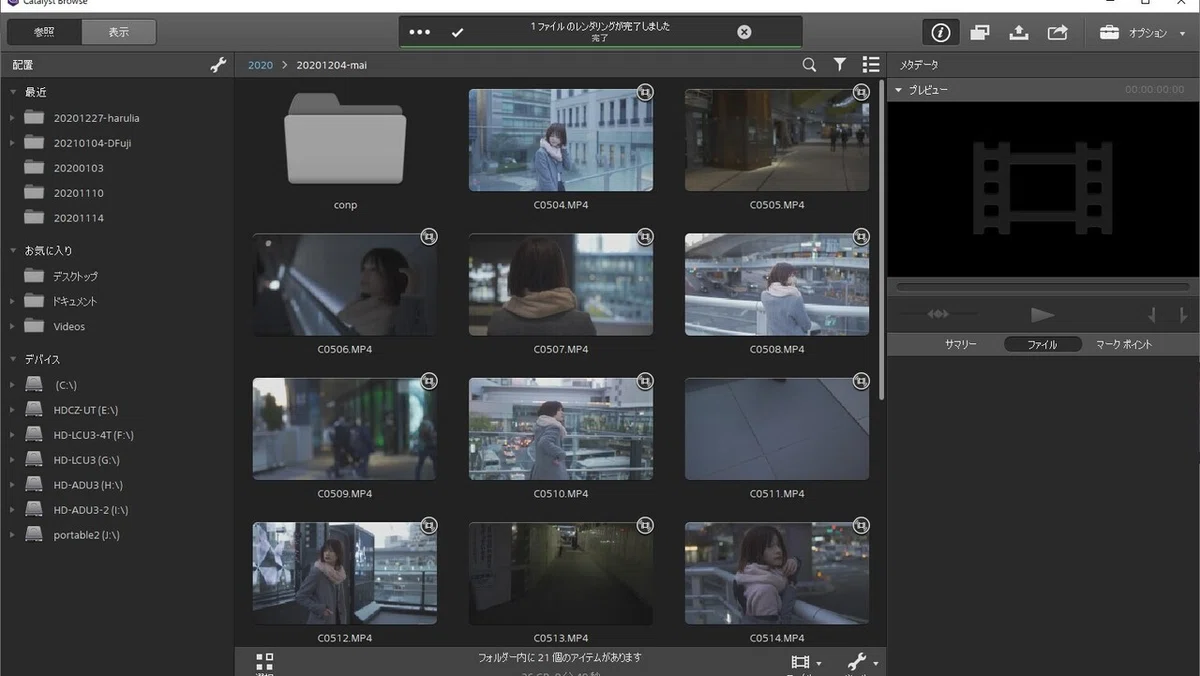Expand the 20201227-harulia folder
1200x676 pixels.
(12, 118)
